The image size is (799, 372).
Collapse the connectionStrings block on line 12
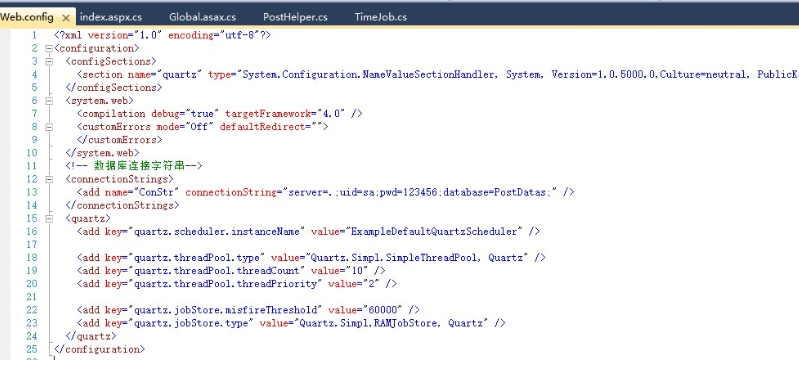pyautogui.click(x=49, y=179)
